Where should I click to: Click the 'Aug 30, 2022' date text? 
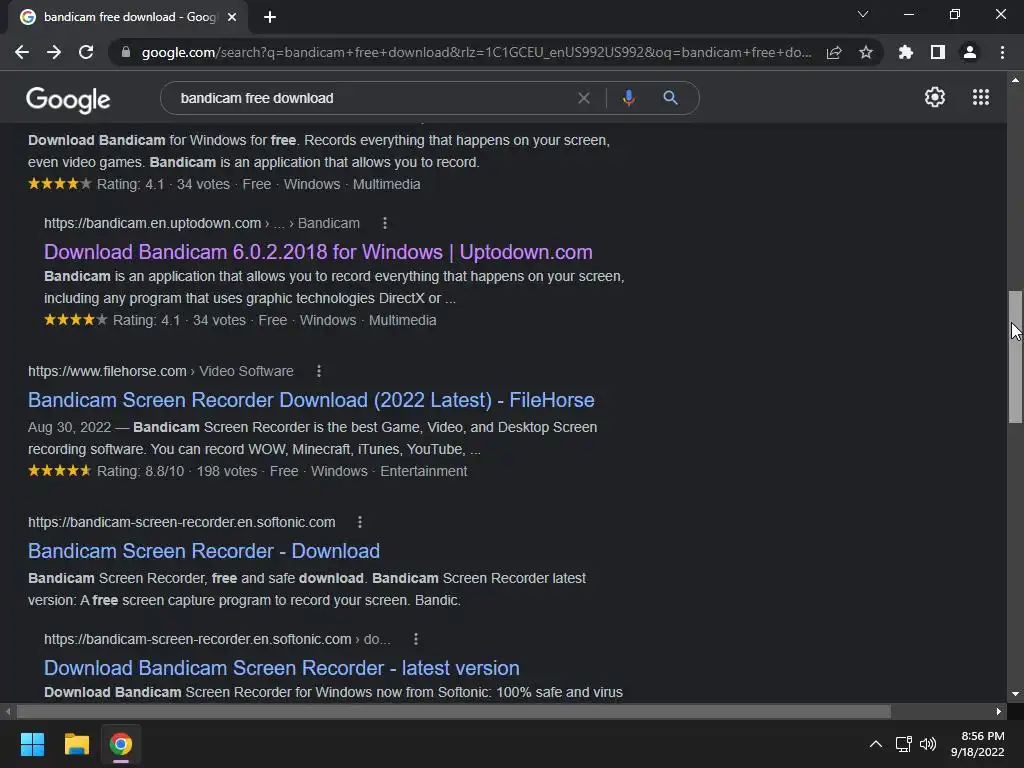tap(69, 427)
